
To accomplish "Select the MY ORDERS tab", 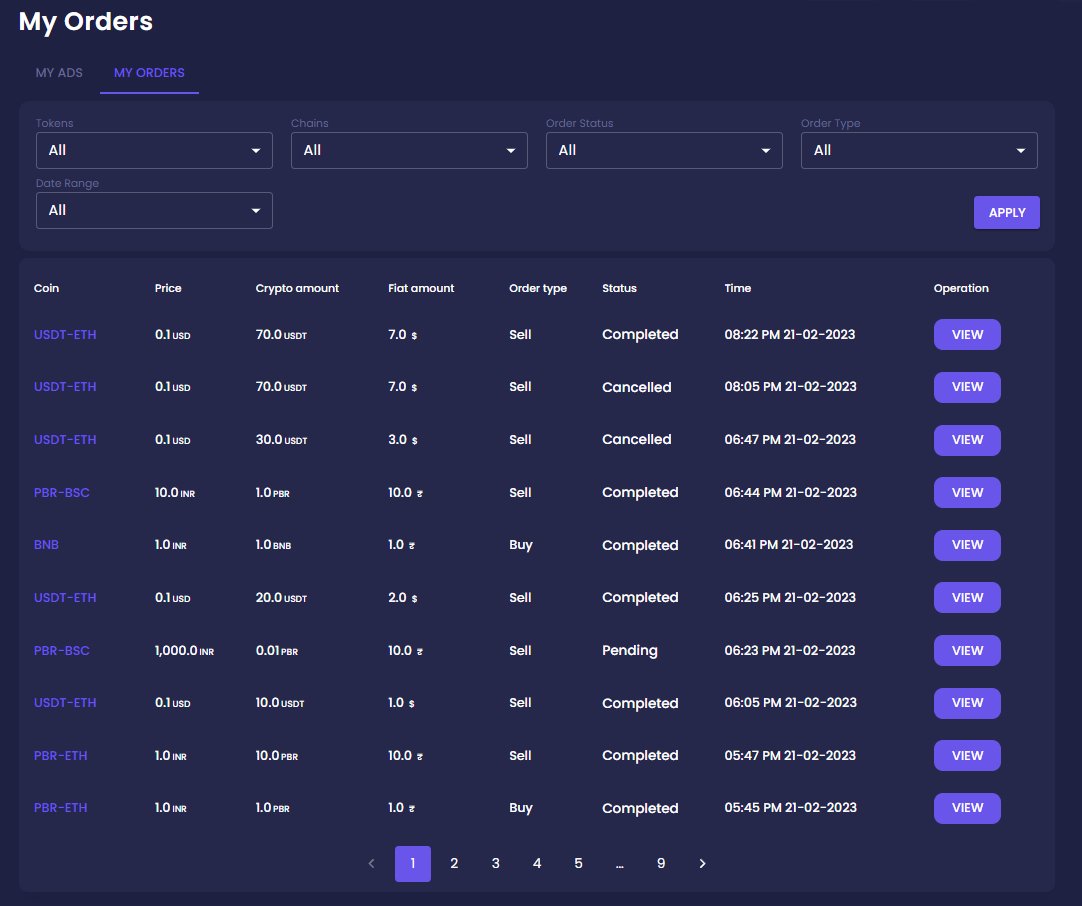I will 149,72.
